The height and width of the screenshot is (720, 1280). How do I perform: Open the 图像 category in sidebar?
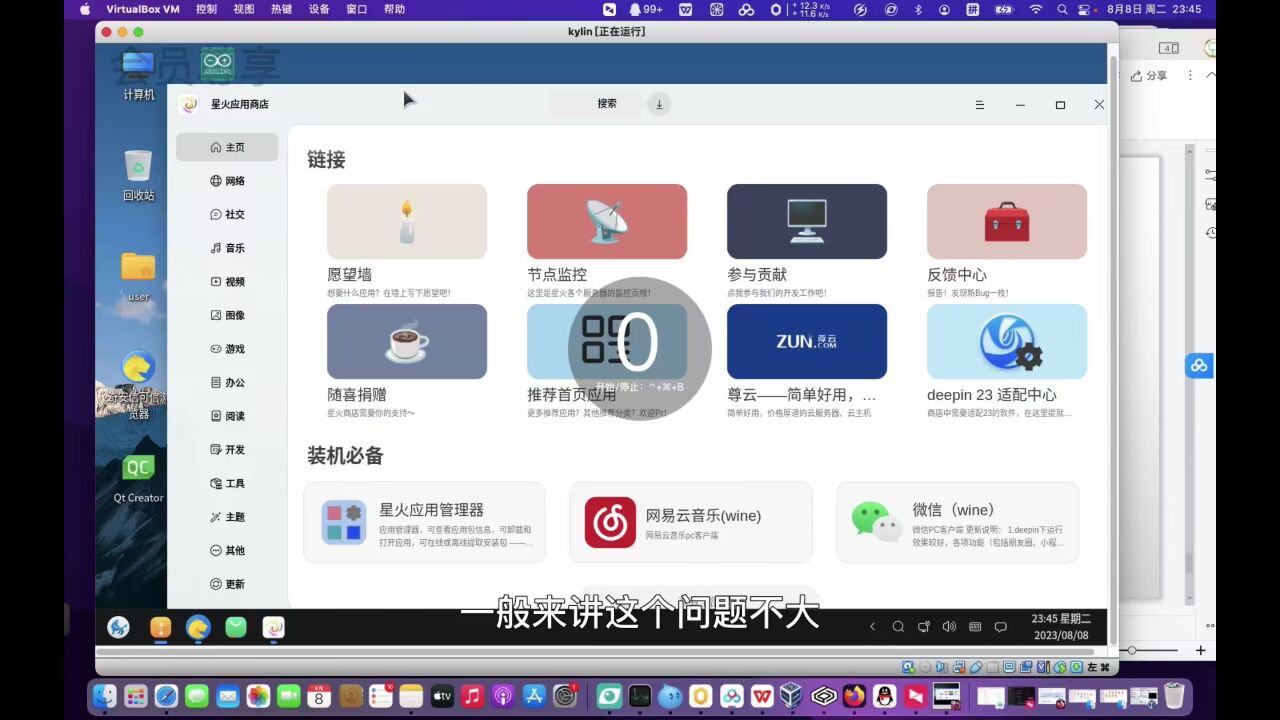click(x=227, y=315)
